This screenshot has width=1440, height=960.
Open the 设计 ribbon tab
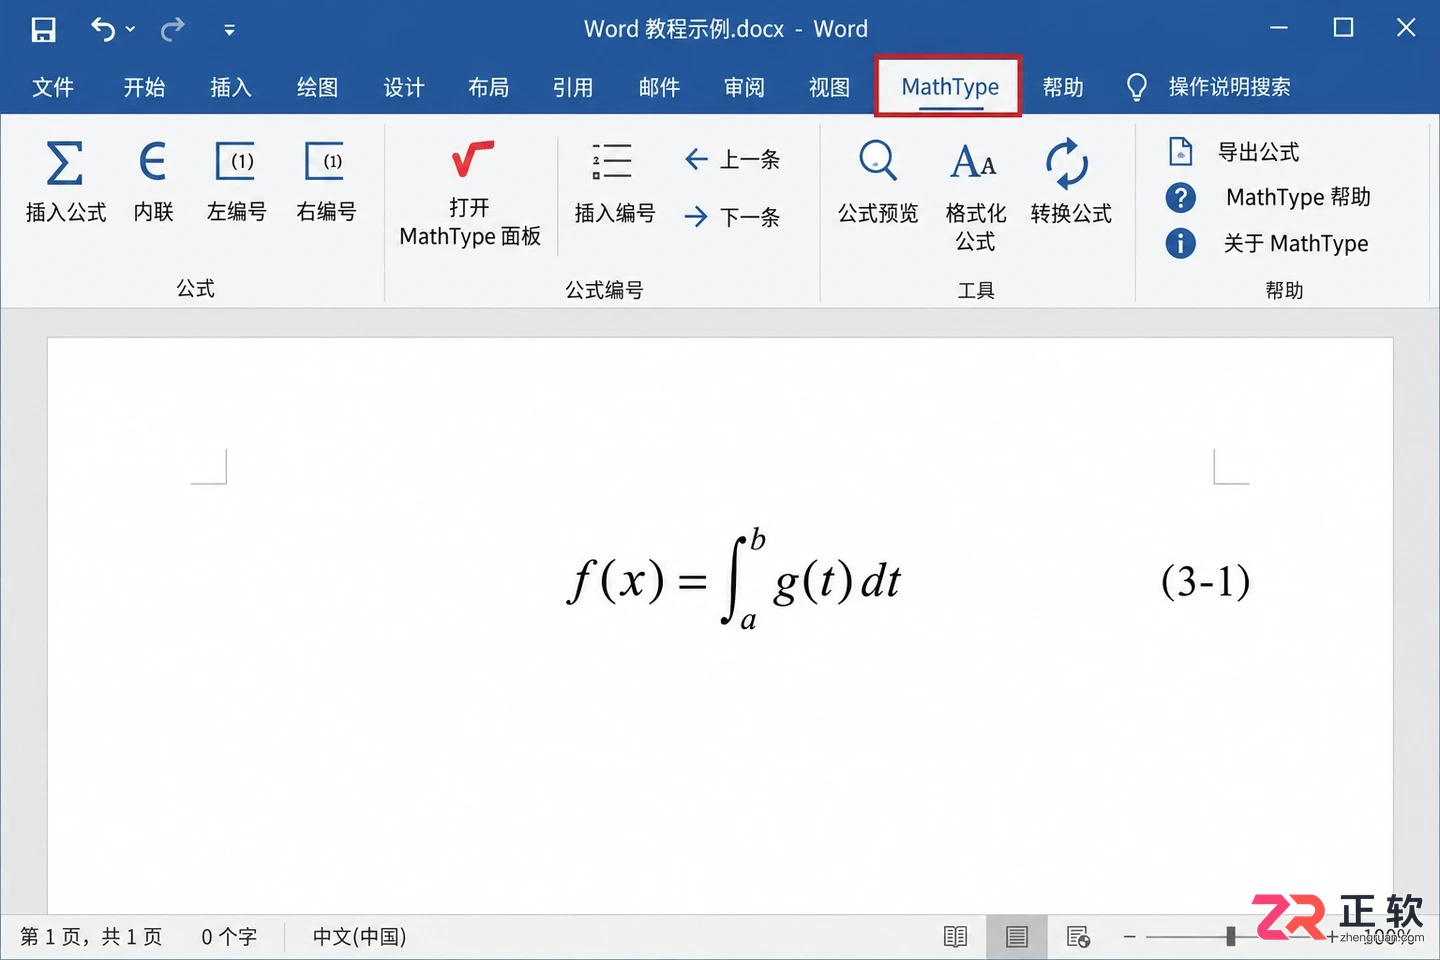(x=404, y=87)
